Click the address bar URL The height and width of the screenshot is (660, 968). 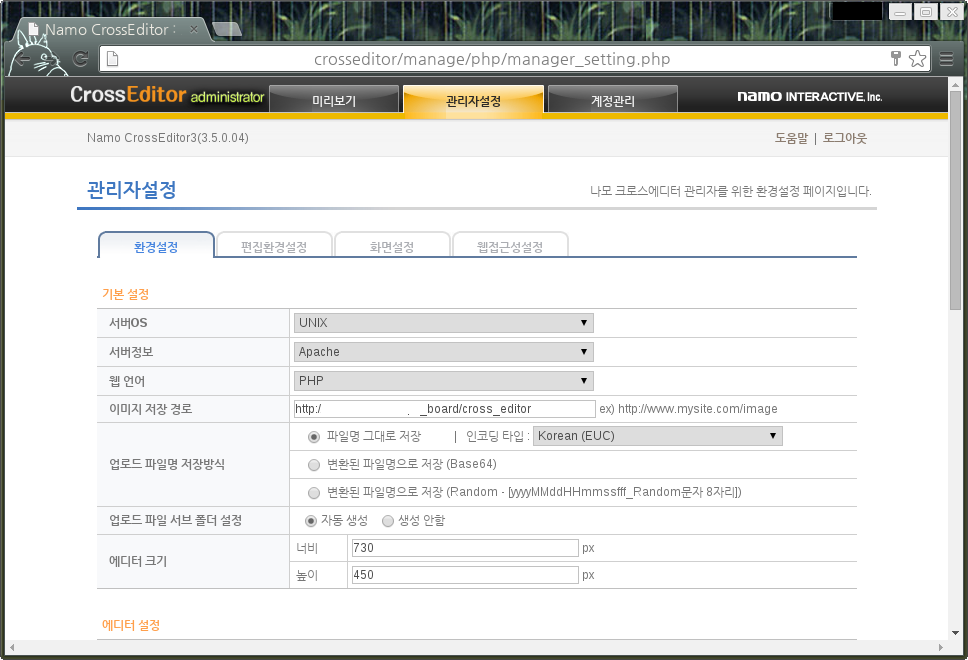click(492, 59)
